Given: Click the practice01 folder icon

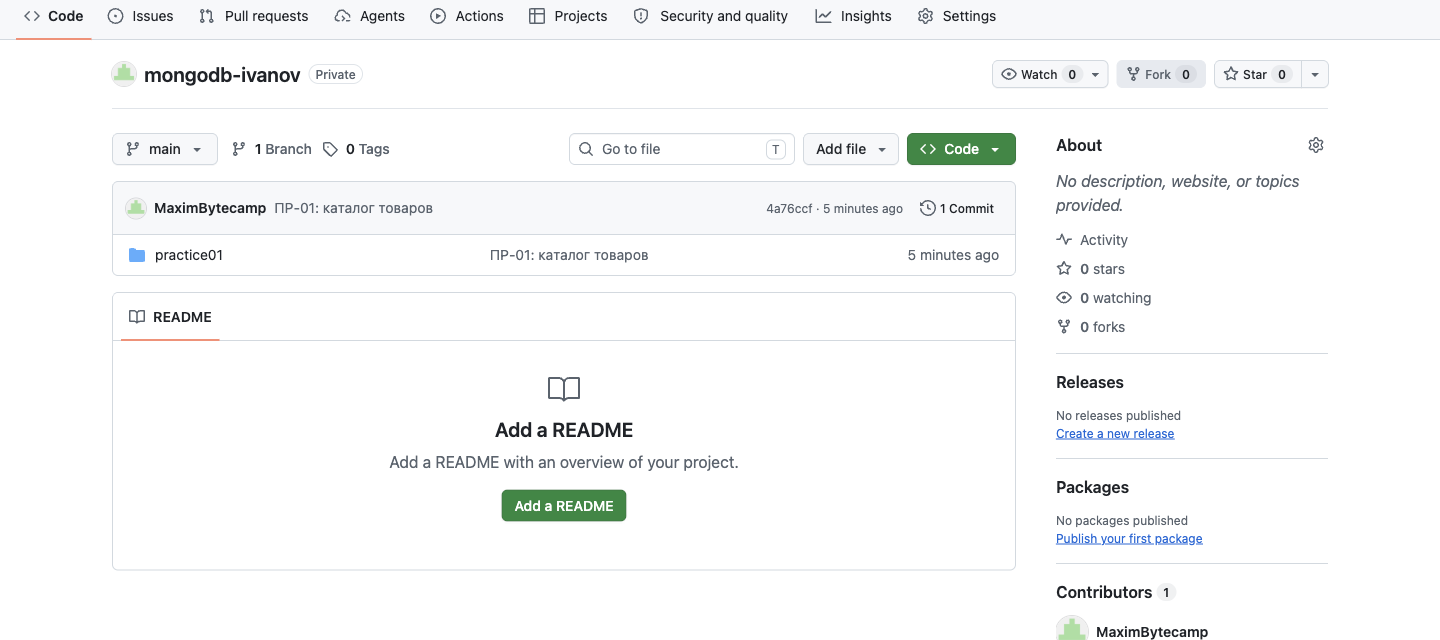Looking at the screenshot, I should pos(137,255).
